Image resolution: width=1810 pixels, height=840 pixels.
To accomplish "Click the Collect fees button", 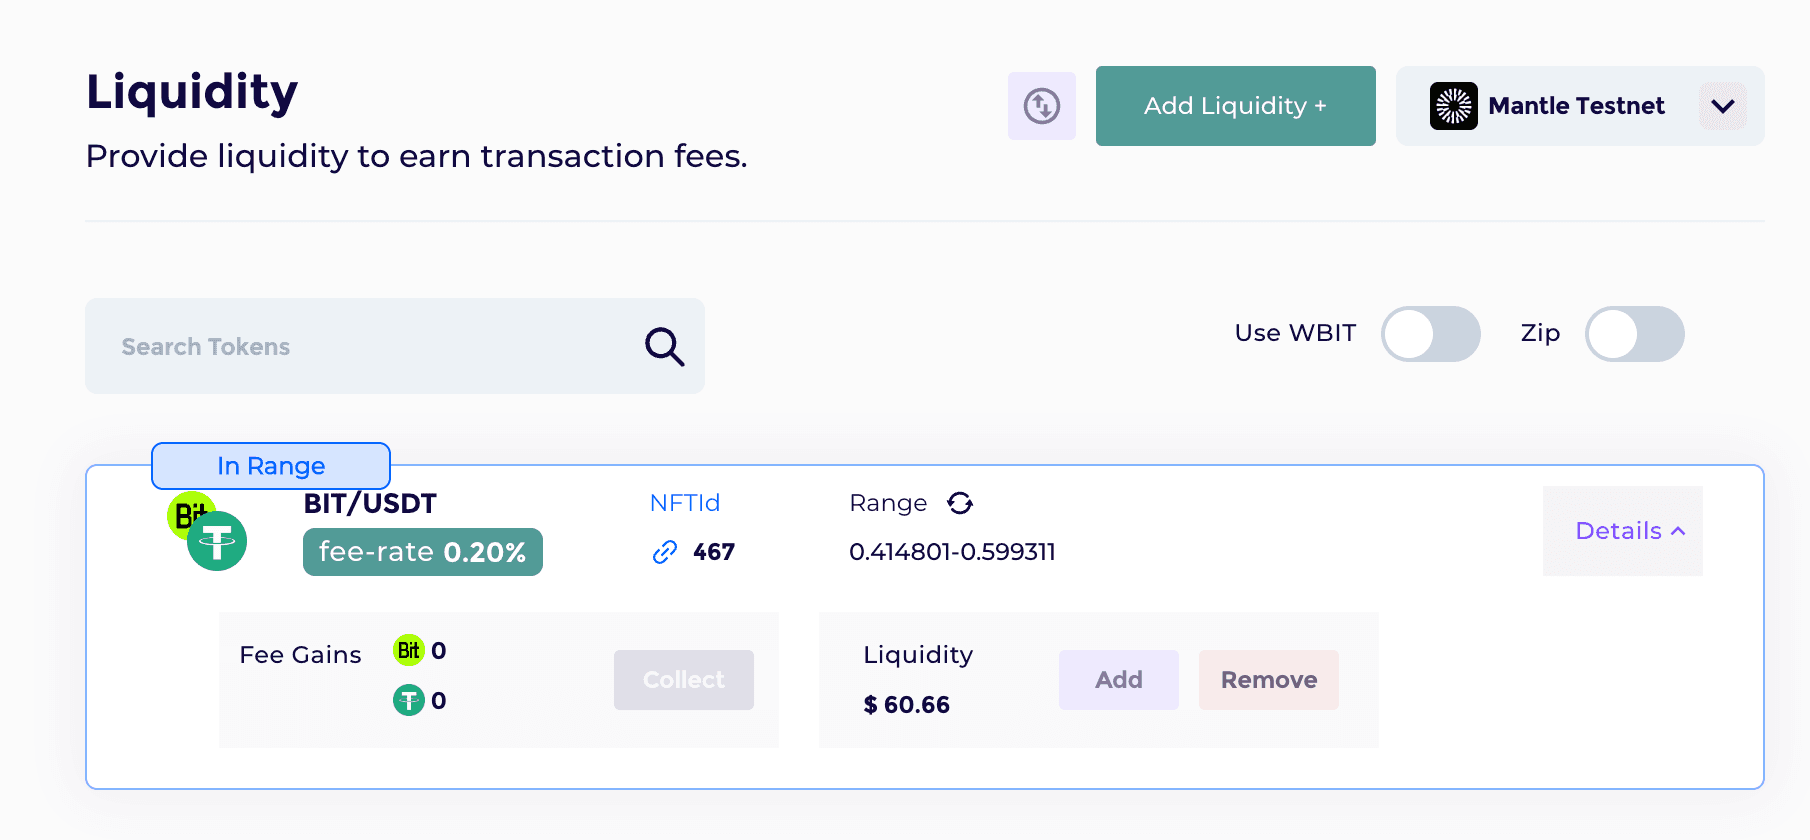I will pyautogui.click(x=683, y=680).
